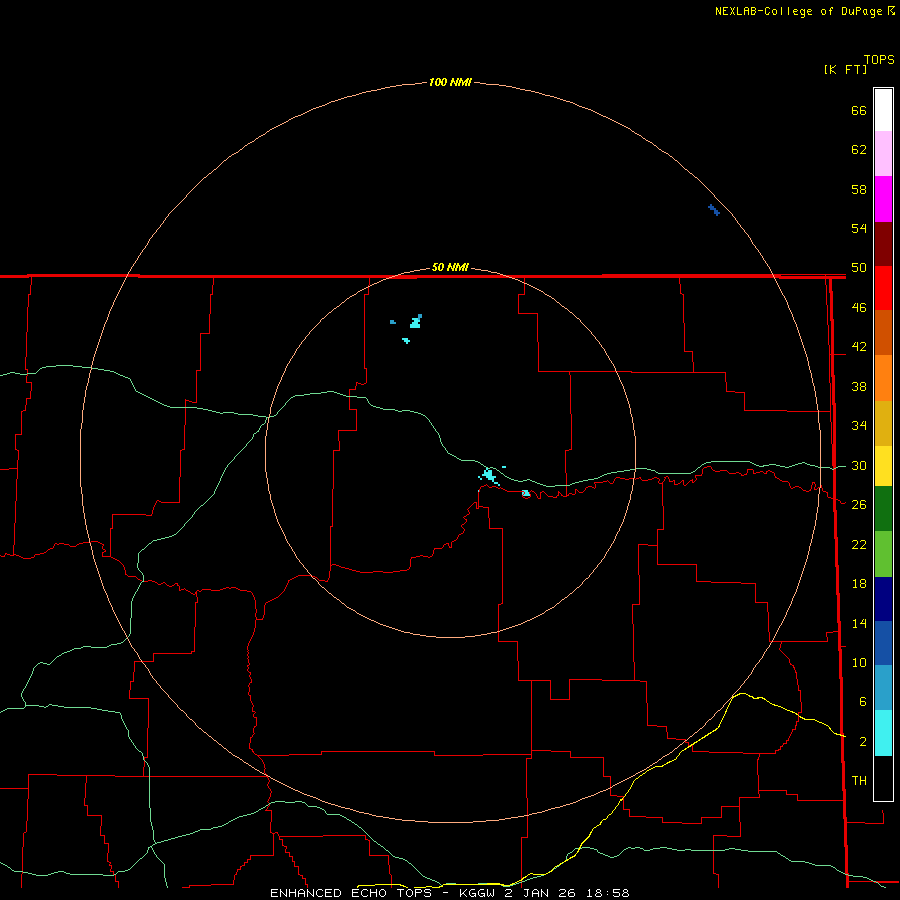900x900 pixels.
Task: Click the largest cyan echo near radar center
Action: (x=489, y=476)
